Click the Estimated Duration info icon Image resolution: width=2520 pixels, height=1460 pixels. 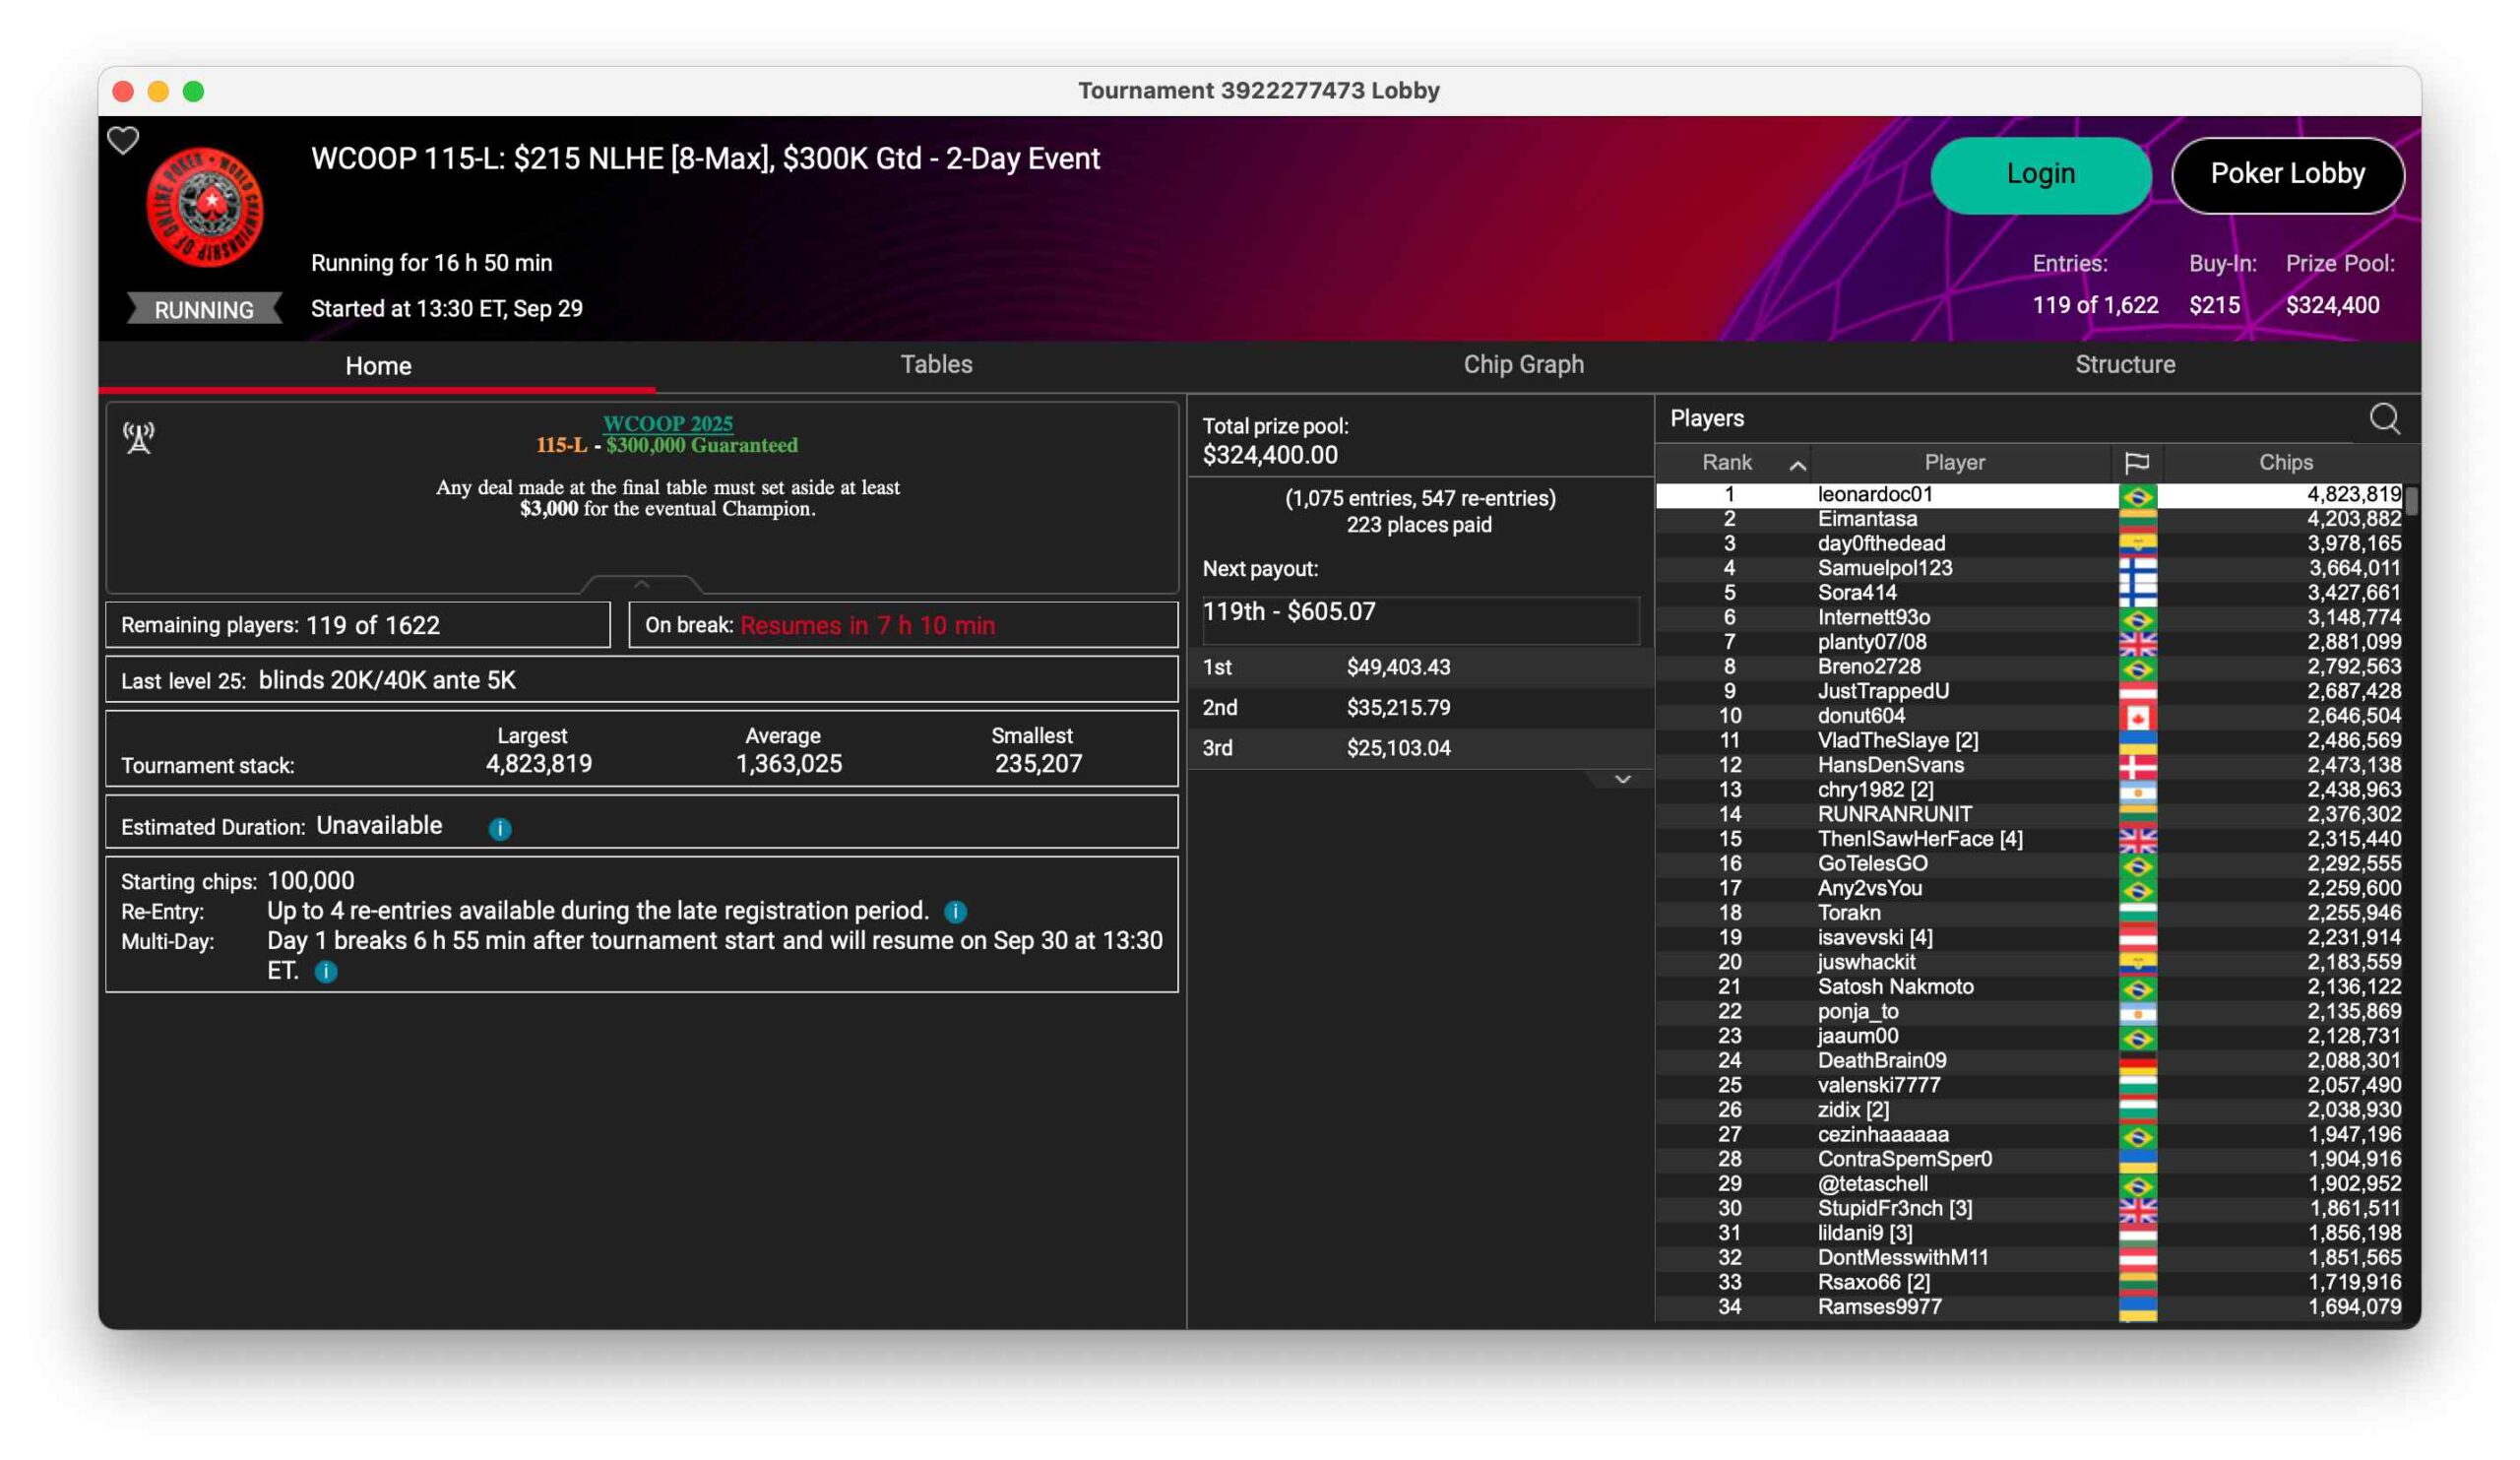[500, 828]
